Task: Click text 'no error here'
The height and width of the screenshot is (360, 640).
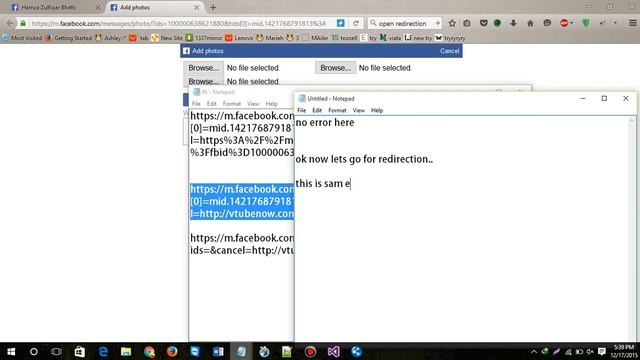Action: (325, 122)
